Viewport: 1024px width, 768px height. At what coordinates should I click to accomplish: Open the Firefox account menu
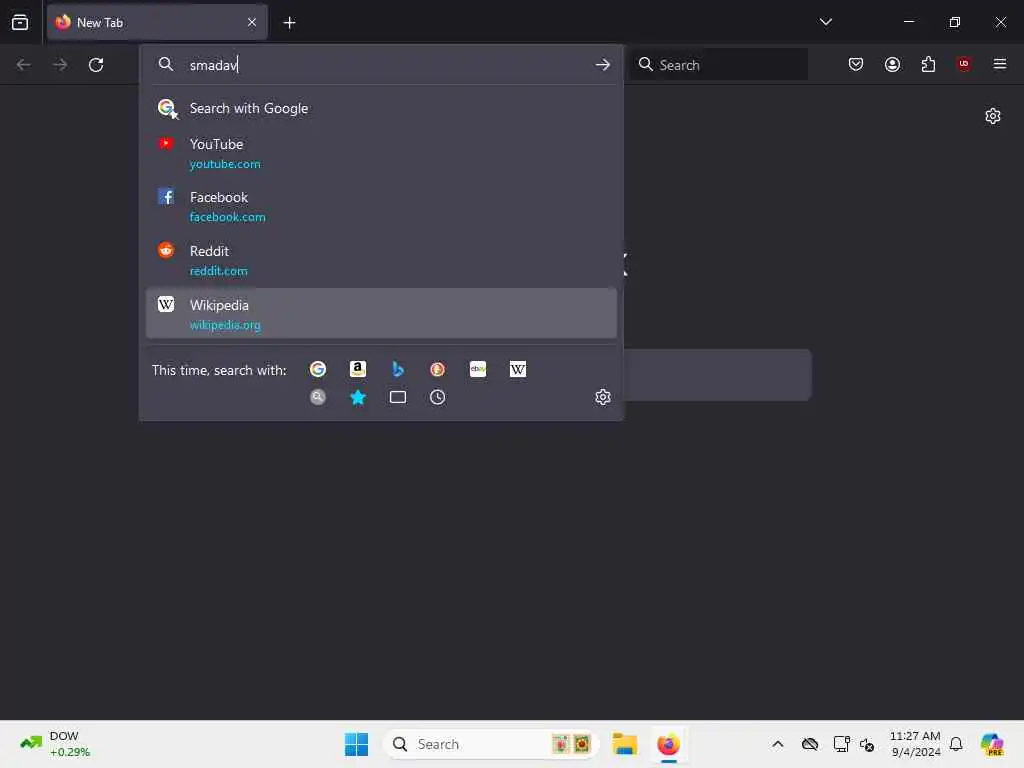coord(892,64)
